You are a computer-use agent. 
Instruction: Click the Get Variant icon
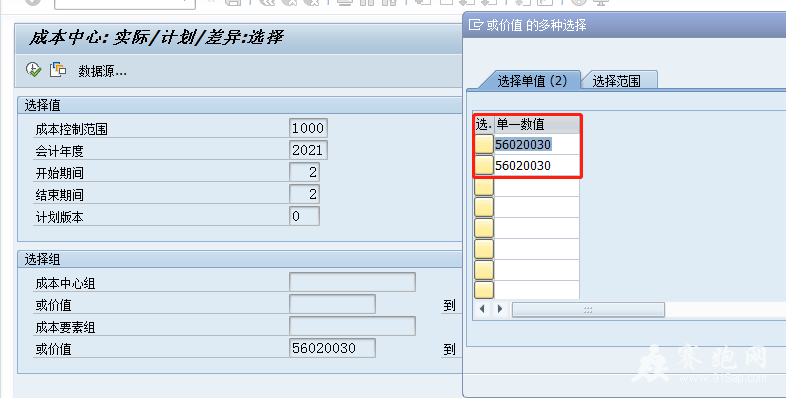58,70
